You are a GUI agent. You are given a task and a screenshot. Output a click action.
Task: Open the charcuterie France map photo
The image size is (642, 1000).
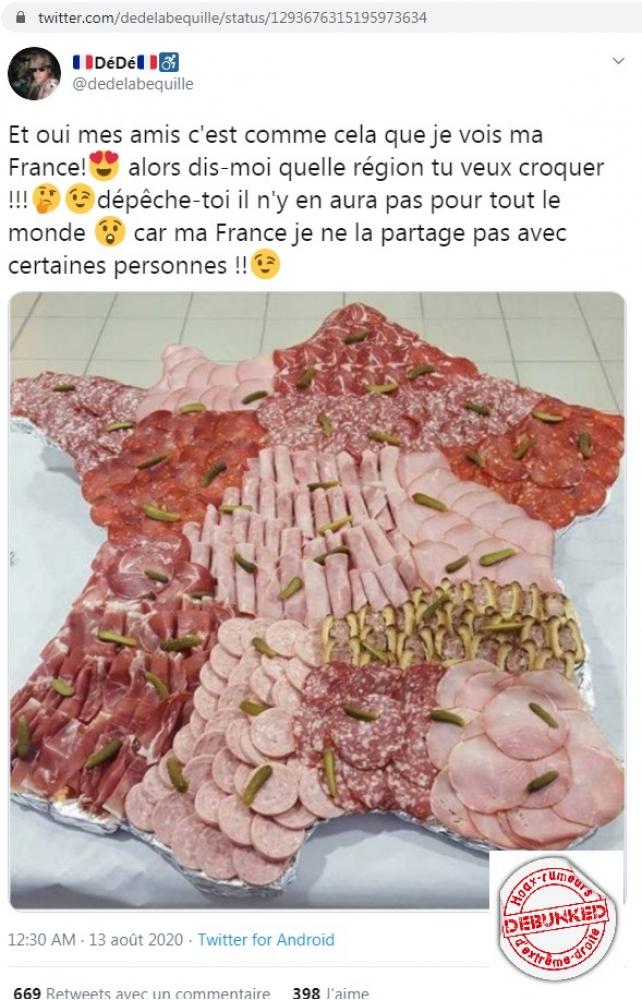317,599
